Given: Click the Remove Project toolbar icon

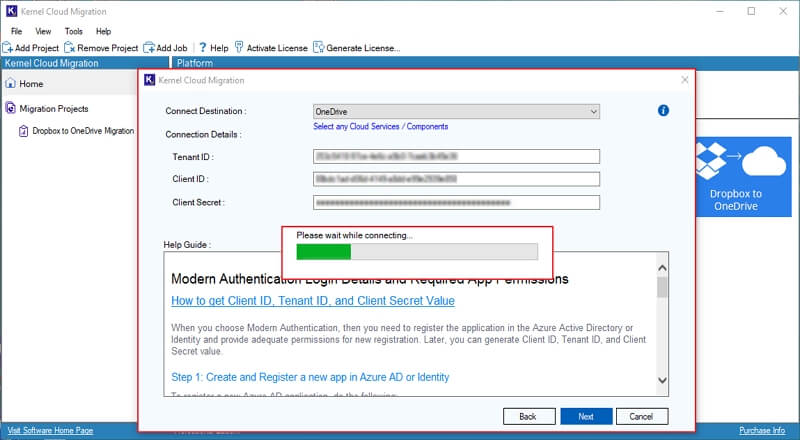Looking at the screenshot, I should 69,48.
